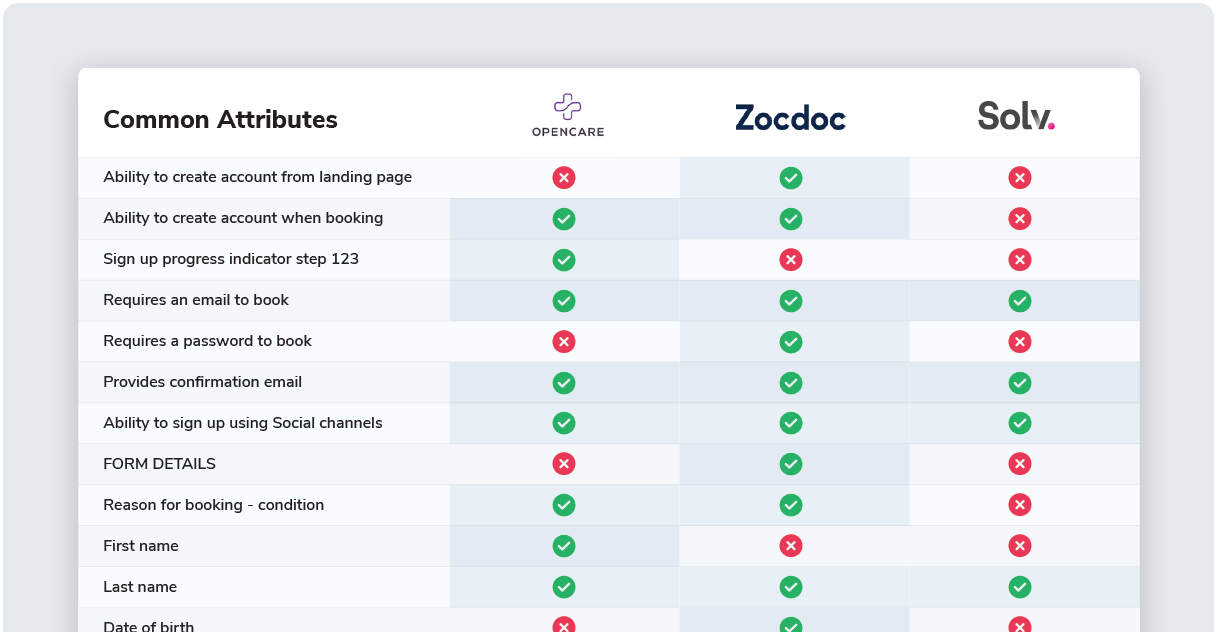
Task: Click Solv's check for sign up using Social channels
Action: click(x=1020, y=423)
